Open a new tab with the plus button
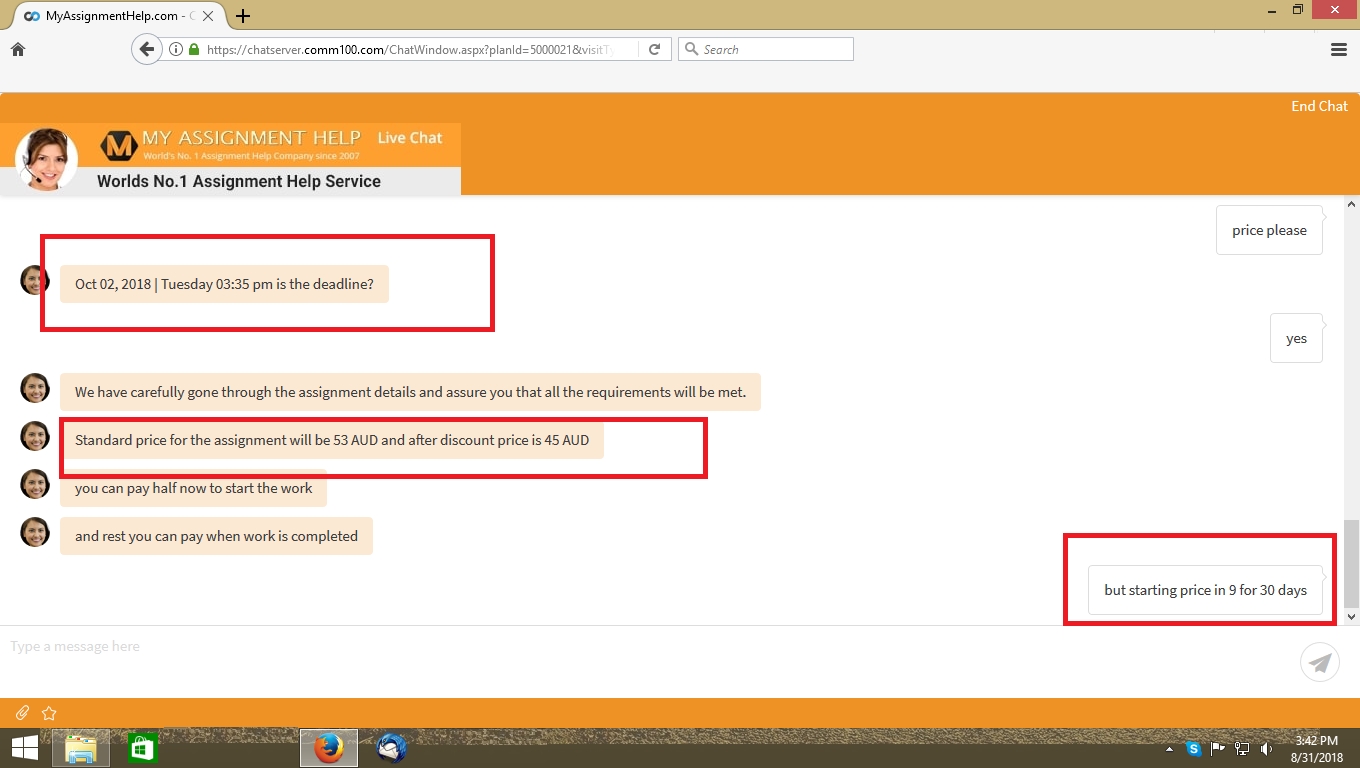The height and width of the screenshot is (768, 1360). 243,16
